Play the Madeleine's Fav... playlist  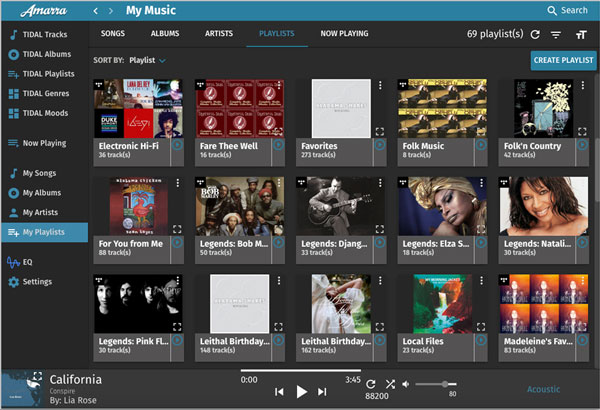(582, 340)
